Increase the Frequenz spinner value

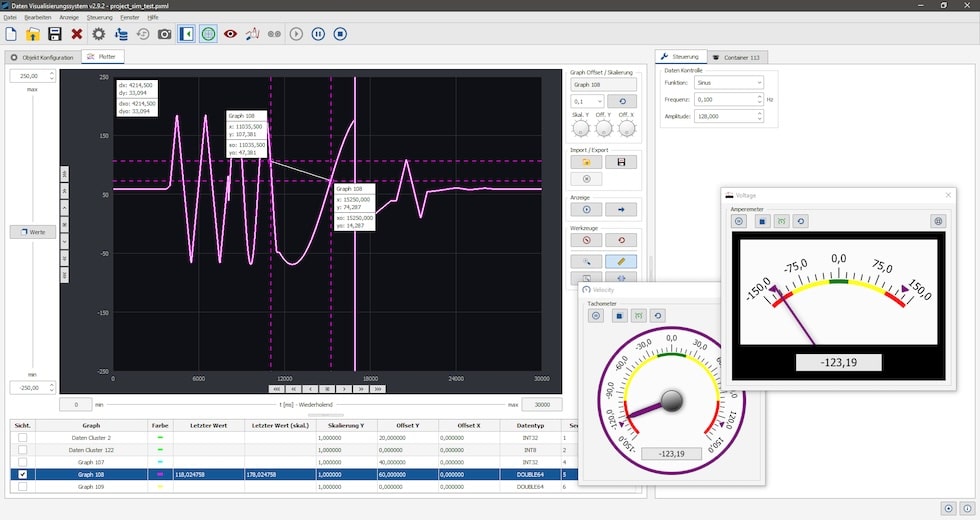click(x=759, y=97)
